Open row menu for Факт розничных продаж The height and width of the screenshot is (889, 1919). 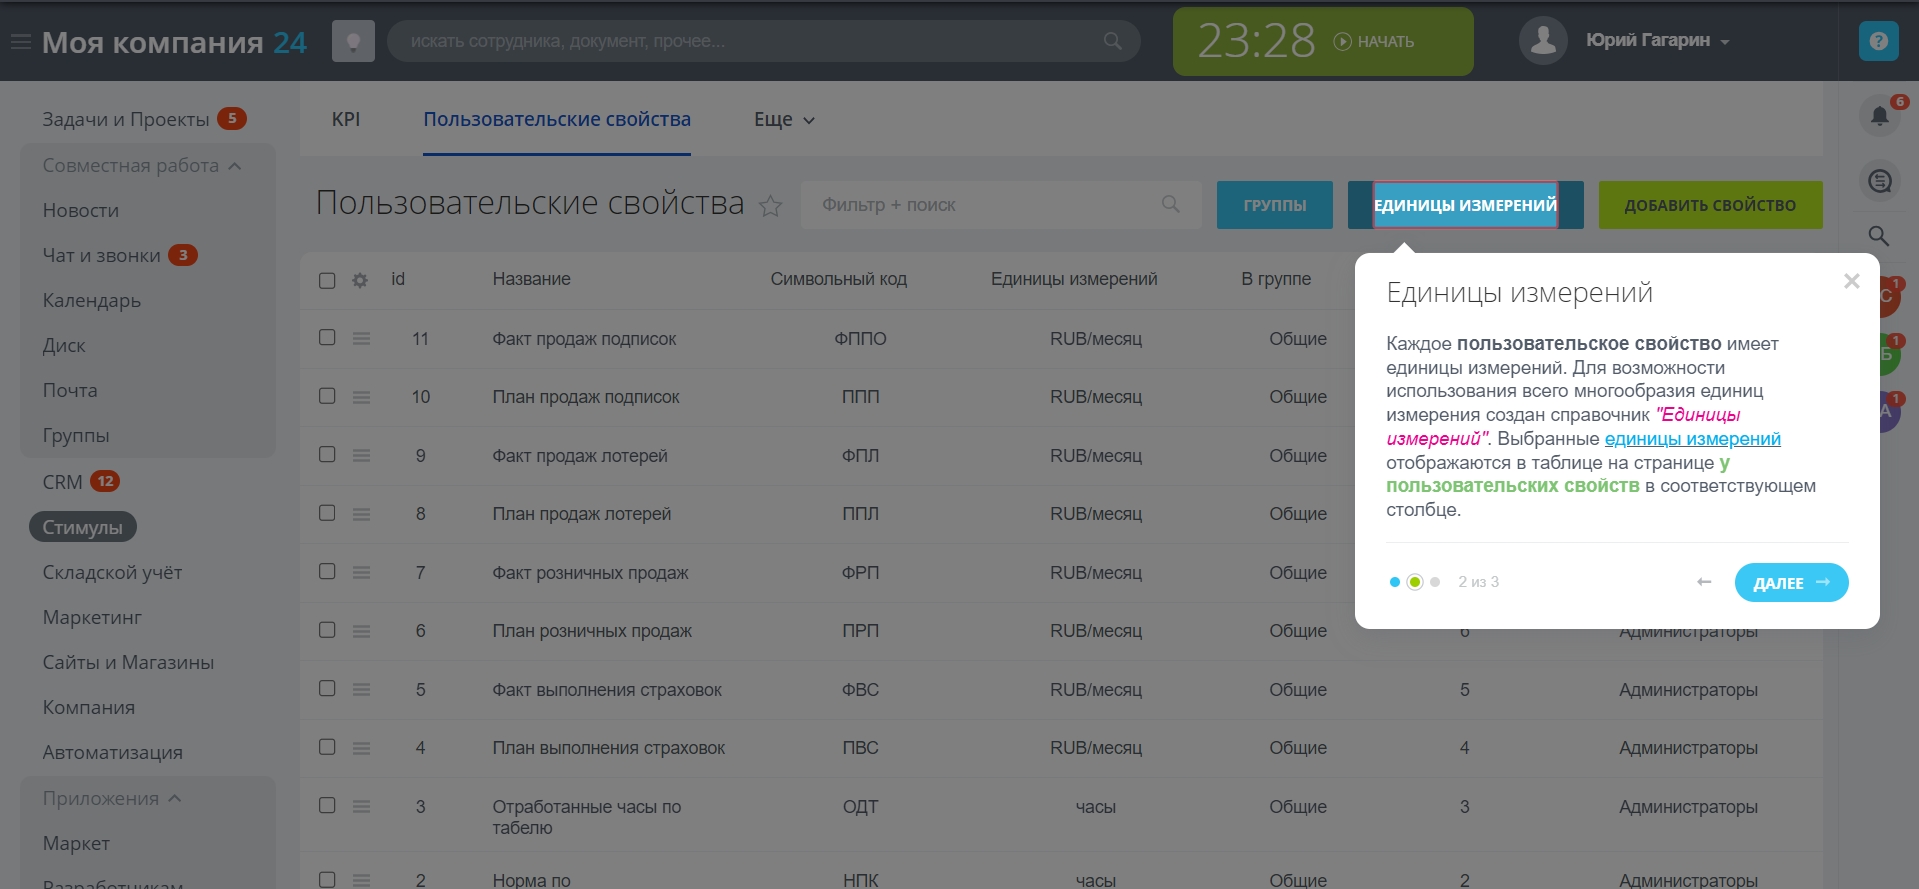(x=361, y=573)
